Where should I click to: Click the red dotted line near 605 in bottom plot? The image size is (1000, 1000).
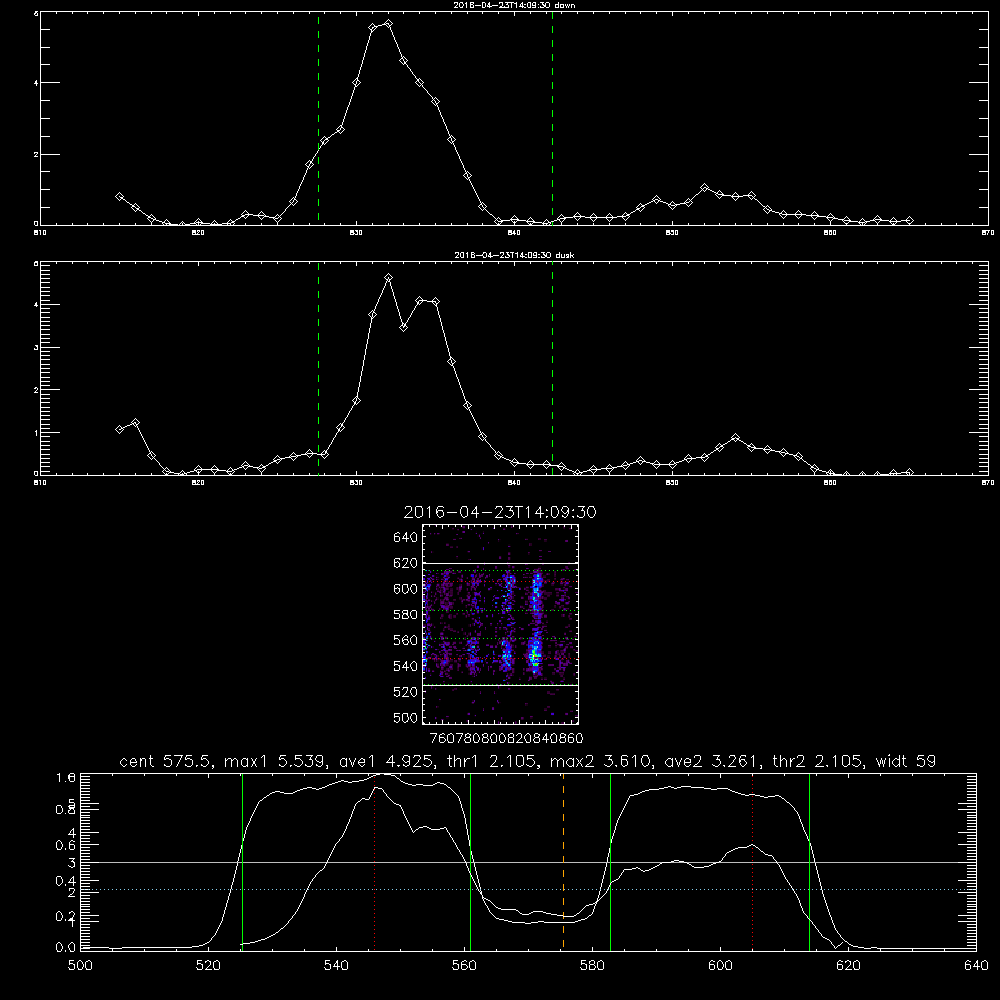753,861
